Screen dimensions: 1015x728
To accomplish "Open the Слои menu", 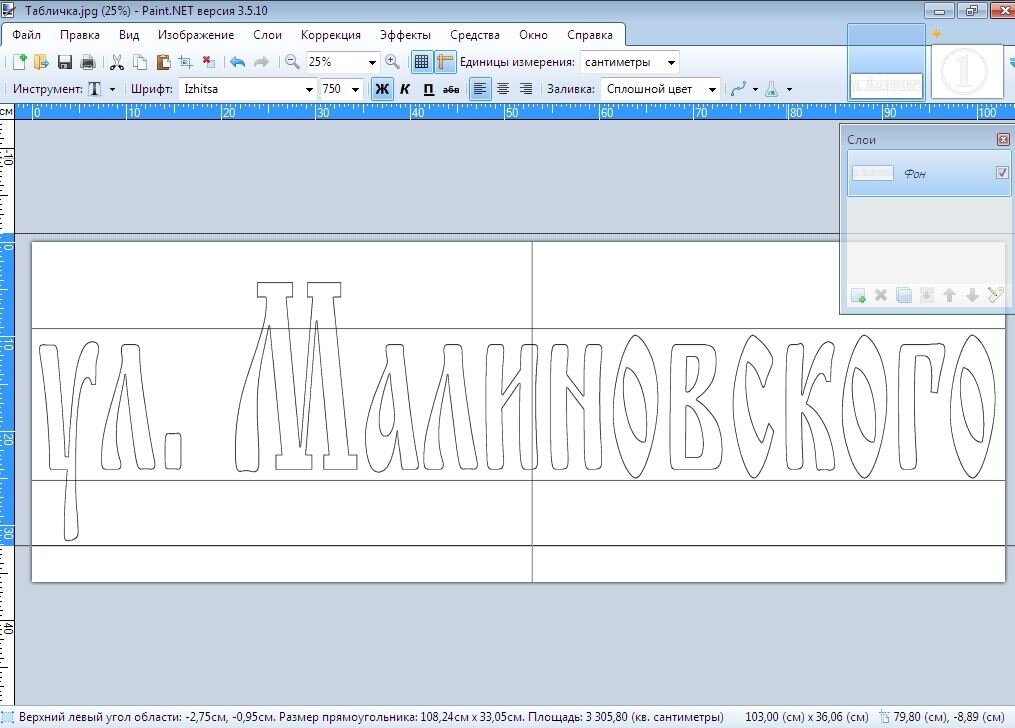I will click(x=267, y=35).
